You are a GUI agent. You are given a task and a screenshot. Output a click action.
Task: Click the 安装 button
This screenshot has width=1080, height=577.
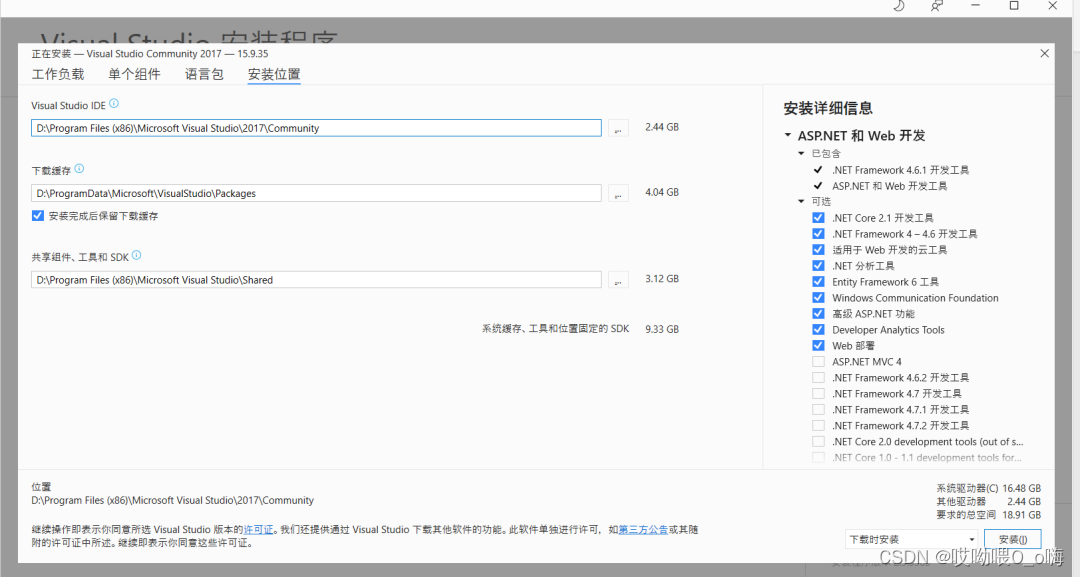[1012, 539]
